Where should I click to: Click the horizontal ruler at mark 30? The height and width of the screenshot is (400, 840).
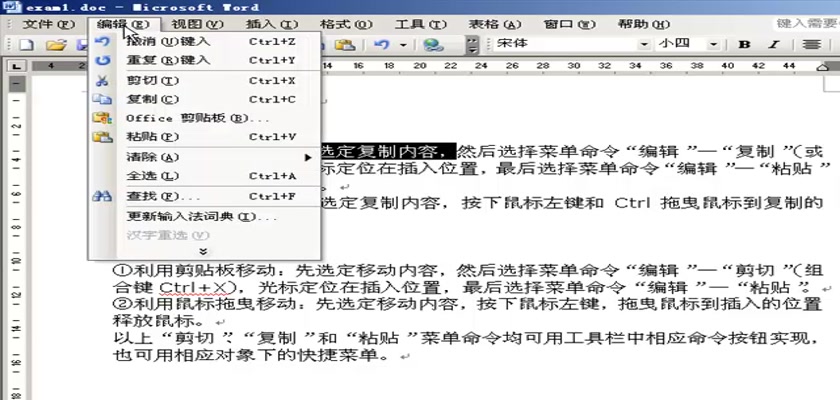[574, 66]
